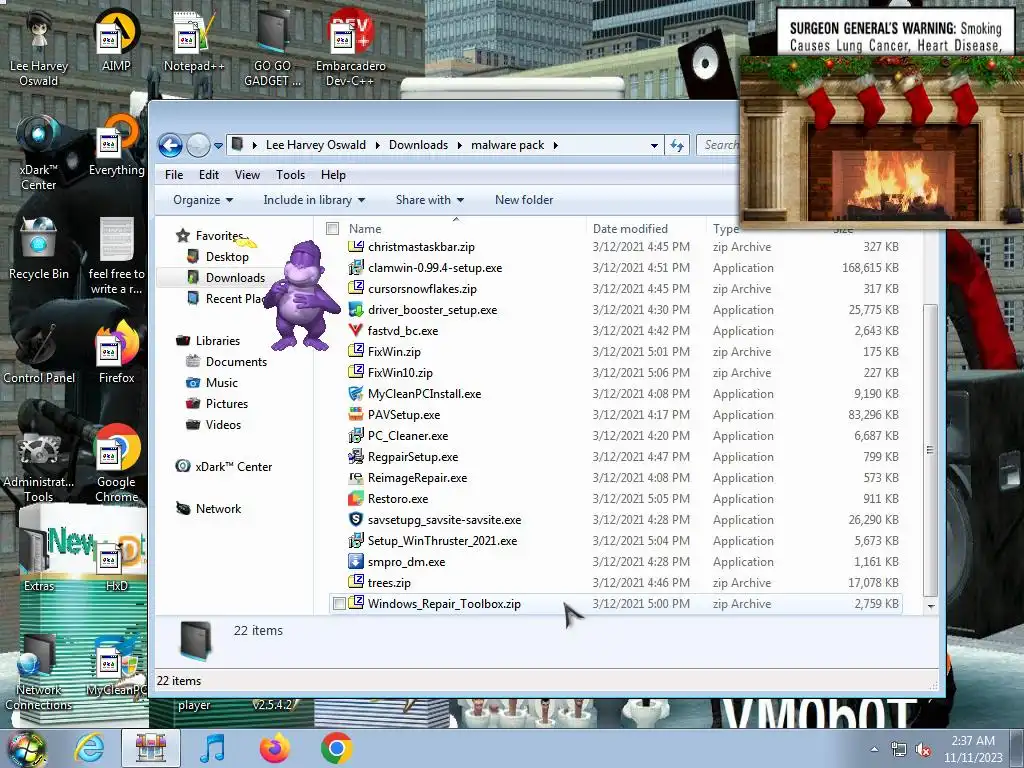Viewport: 1024px width, 768px height.
Task: Click the Windows Start button
Action: click(27, 750)
